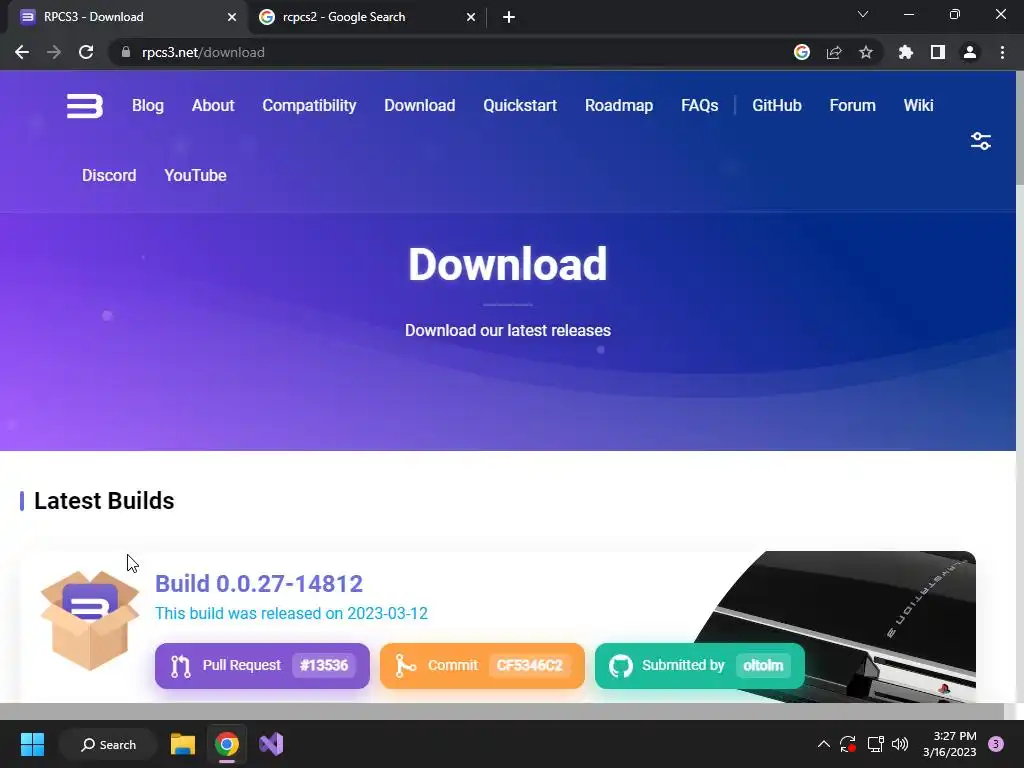This screenshot has width=1024, height=768.
Task: Open a new tab with the plus button
Action: click(x=509, y=17)
